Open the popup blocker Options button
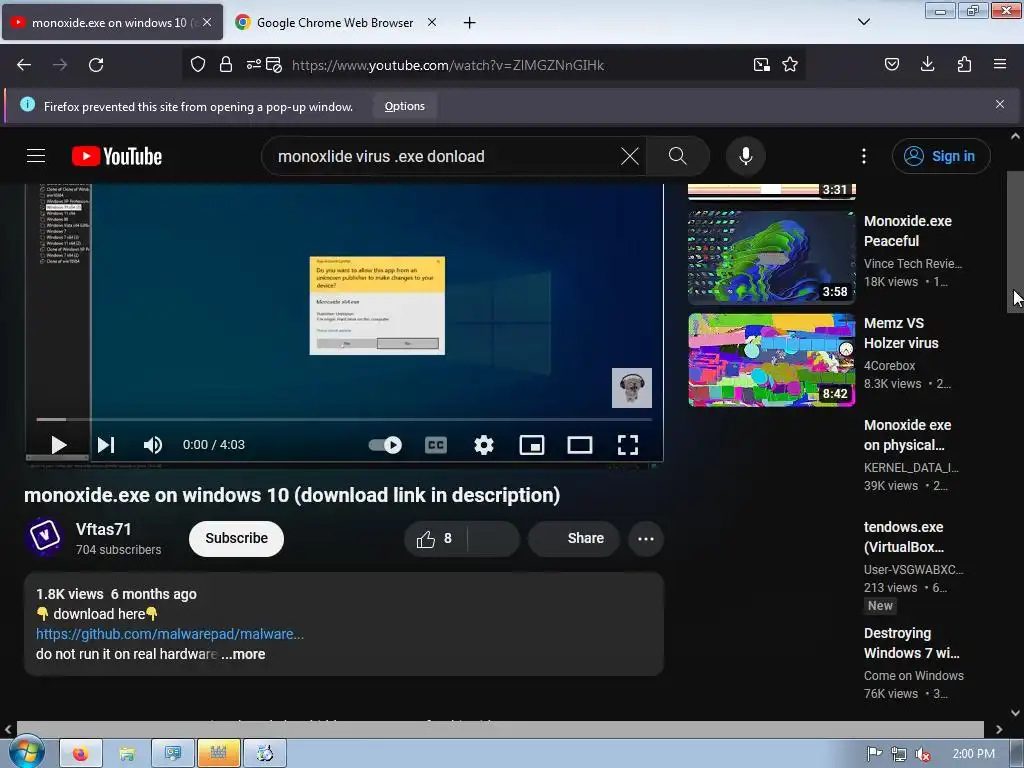1024x768 pixels. (x=405, y=106)
